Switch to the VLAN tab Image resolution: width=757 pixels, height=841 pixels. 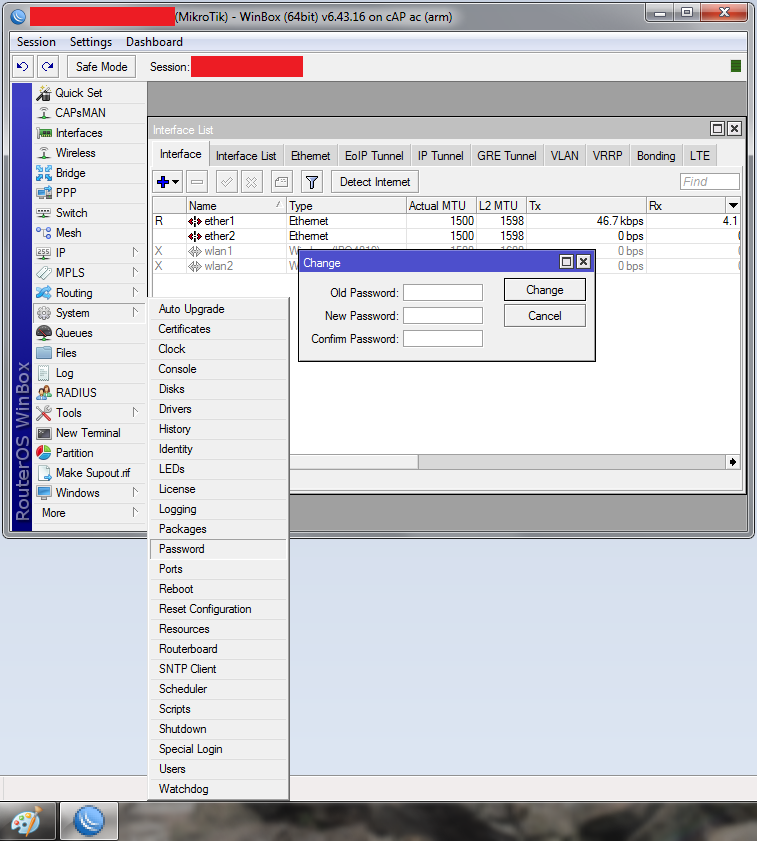tap(564, 156)
